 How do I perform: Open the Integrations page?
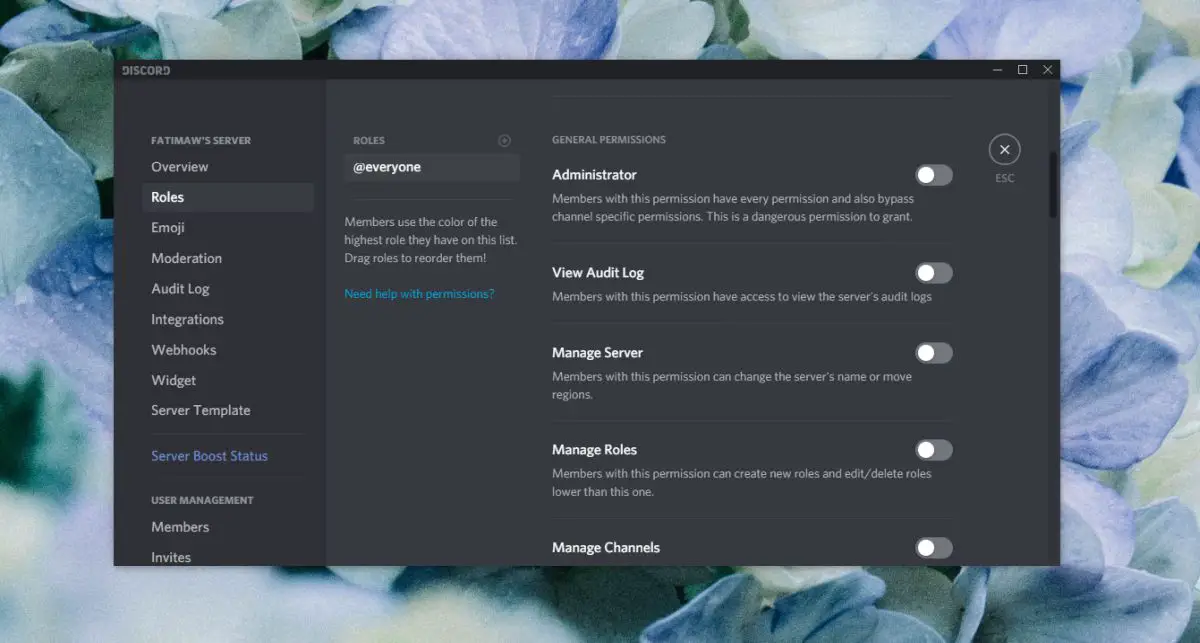[x=228, y=319]
